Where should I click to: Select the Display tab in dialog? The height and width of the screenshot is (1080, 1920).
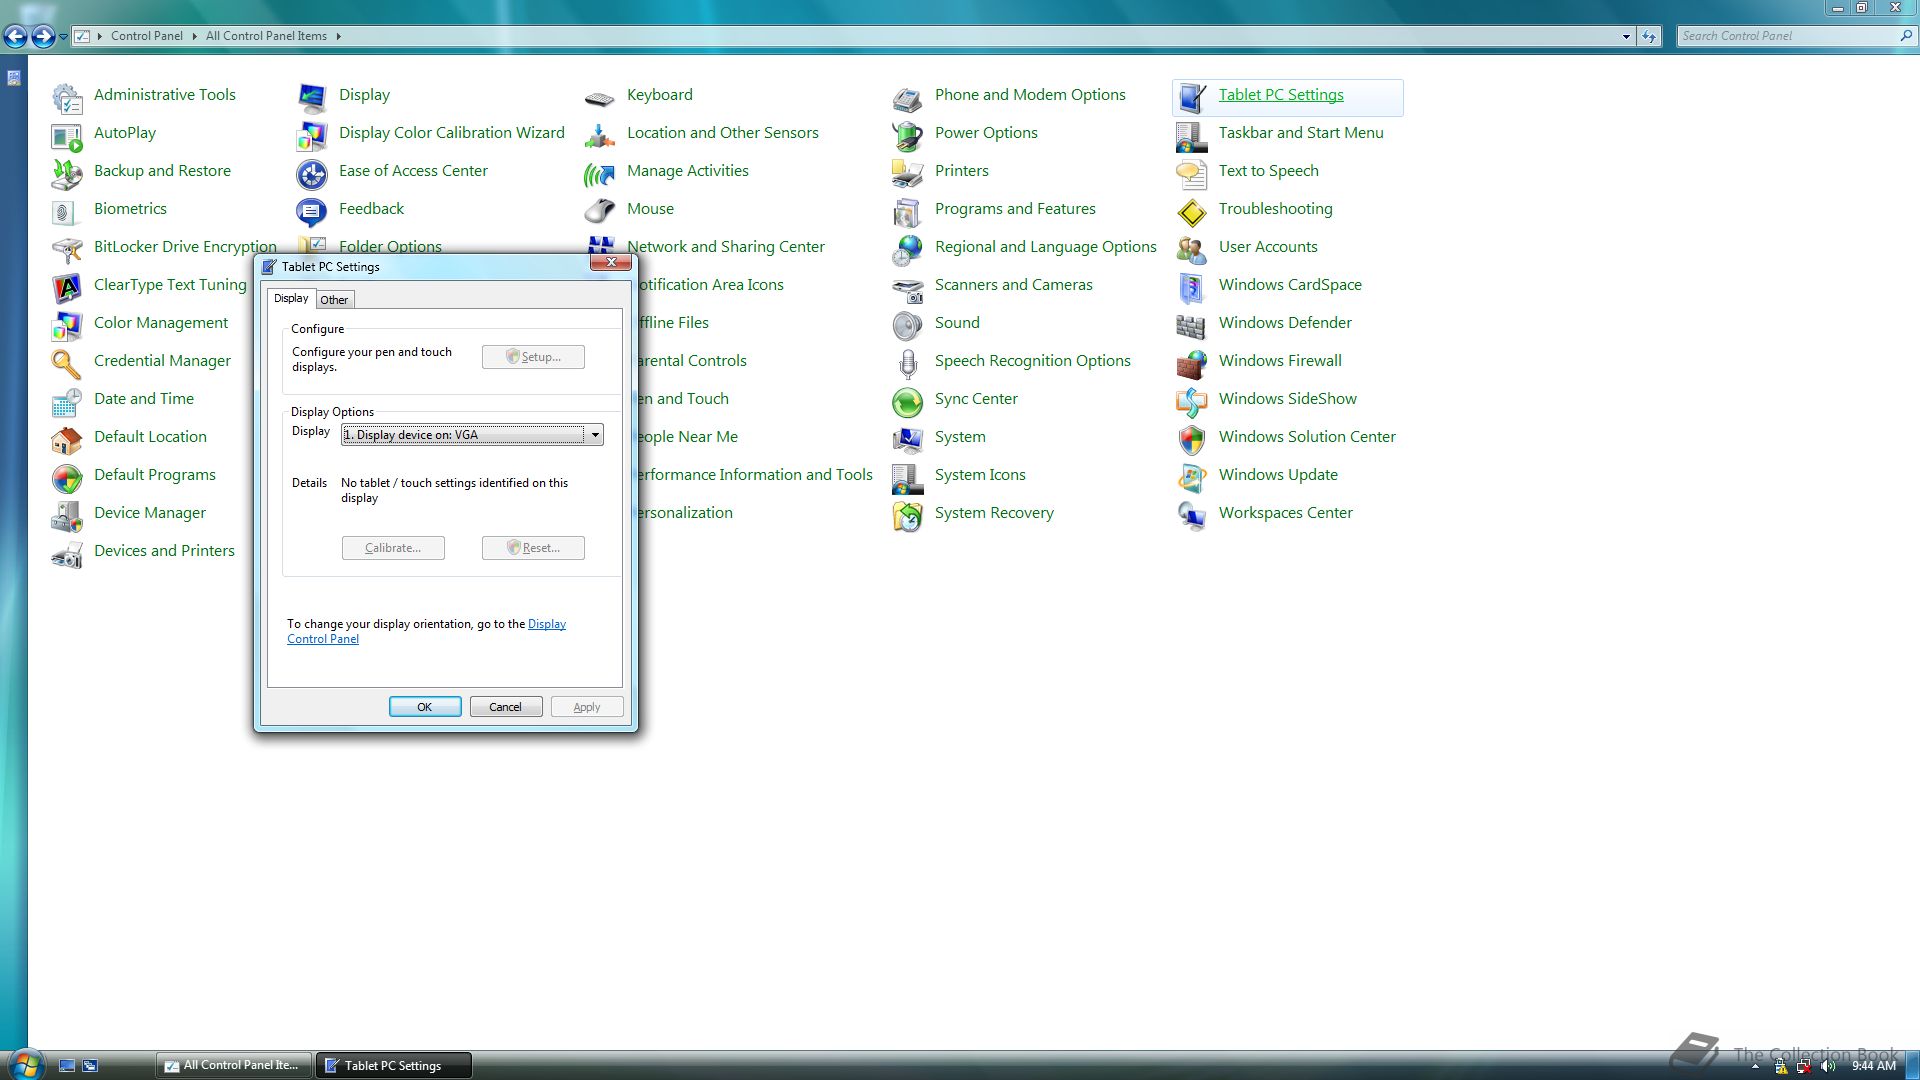pyautogui.click(x=291, y=298)
